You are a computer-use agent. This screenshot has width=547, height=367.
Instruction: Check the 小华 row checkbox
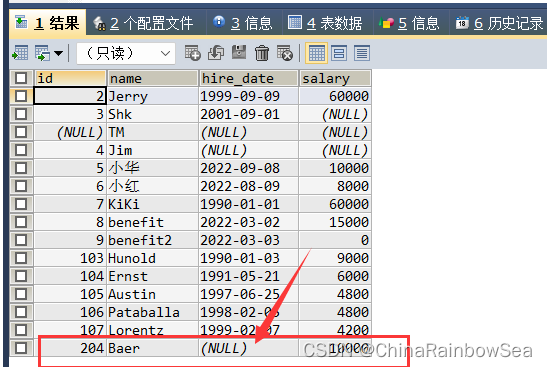click(21, 168)
